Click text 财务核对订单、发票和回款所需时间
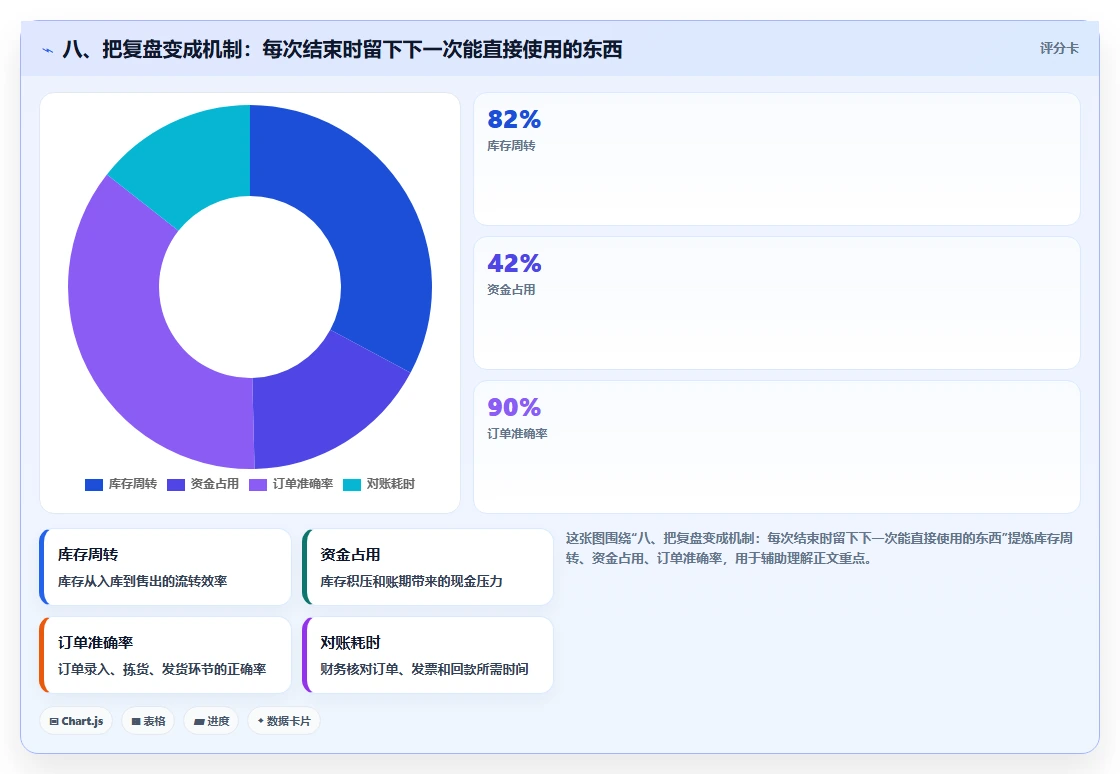 point(424,669)
